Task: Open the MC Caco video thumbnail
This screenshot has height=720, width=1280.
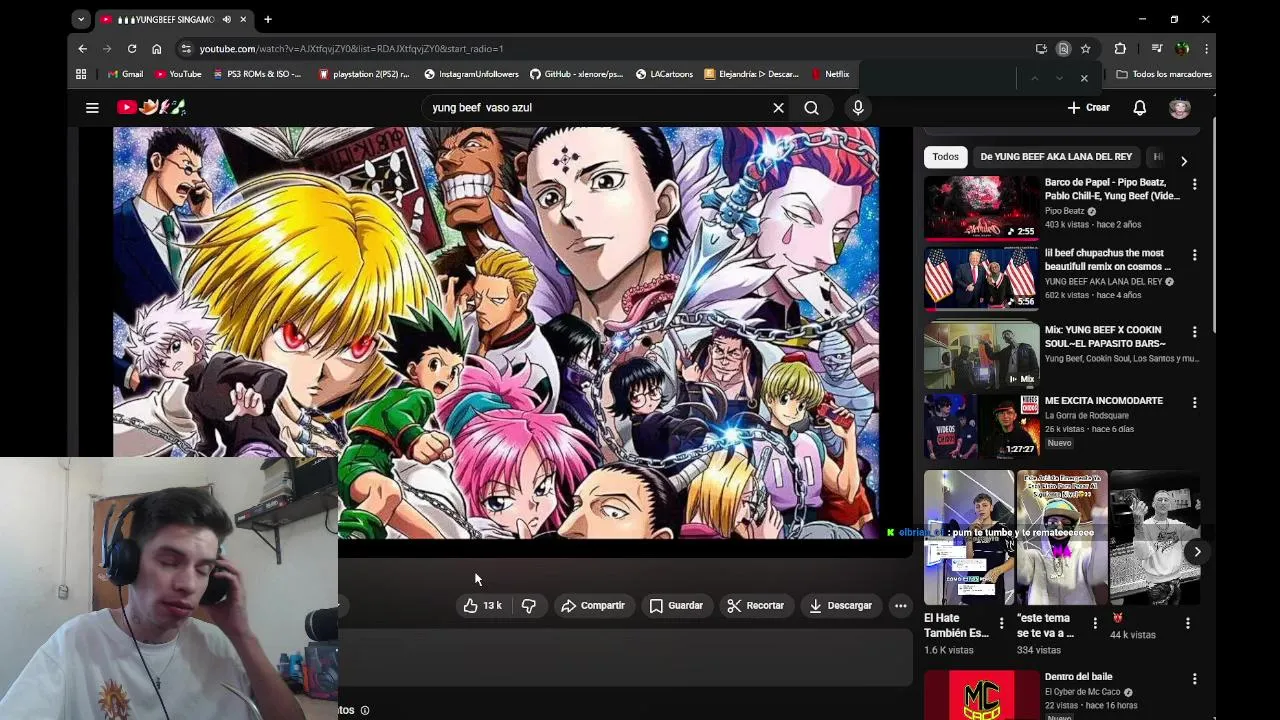Action: tap(981, 695)
